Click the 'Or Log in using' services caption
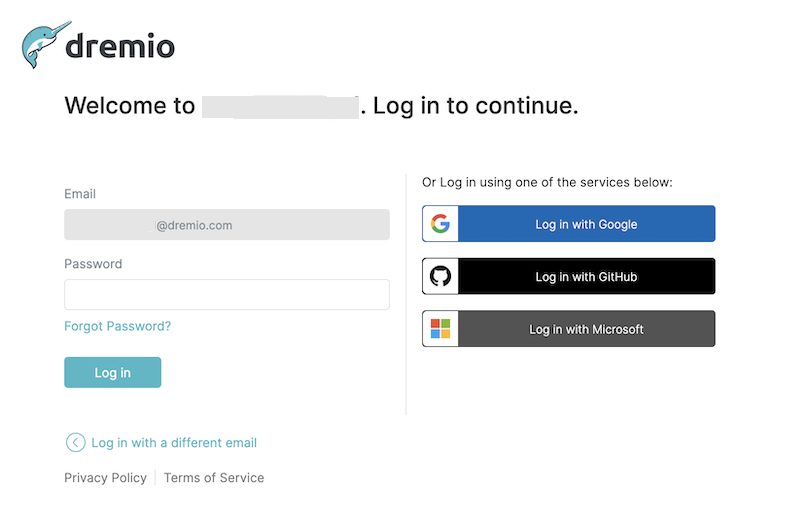This screenshot has height=526, width=810. click(x=547, y=182)
